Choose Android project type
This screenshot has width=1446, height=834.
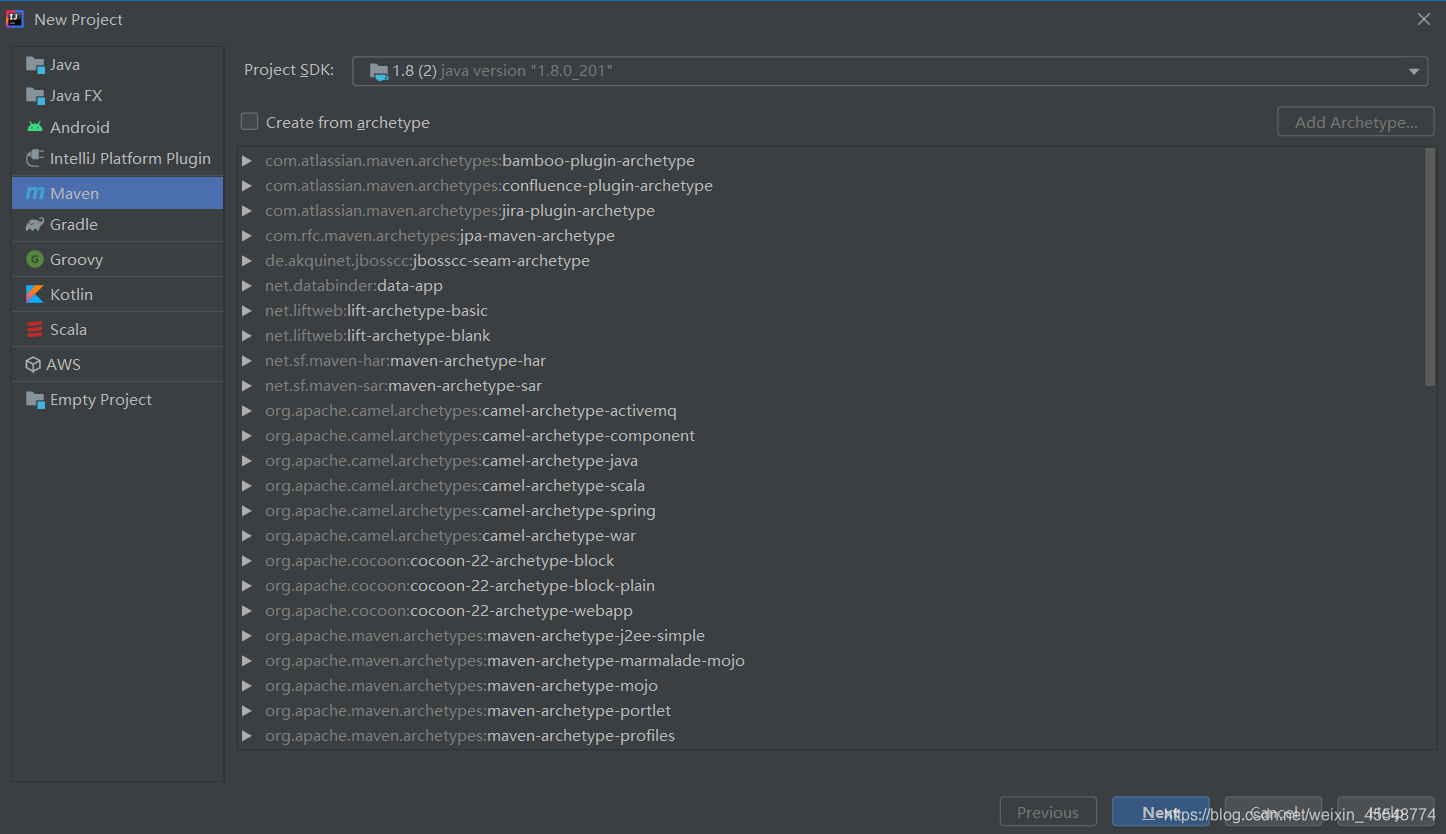pyautogui.click(x=118, y=127)
